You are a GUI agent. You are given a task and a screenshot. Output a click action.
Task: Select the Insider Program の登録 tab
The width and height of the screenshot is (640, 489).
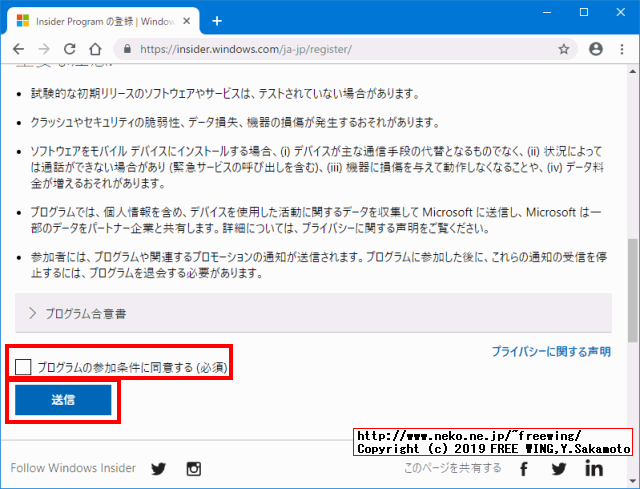point(102,21)
